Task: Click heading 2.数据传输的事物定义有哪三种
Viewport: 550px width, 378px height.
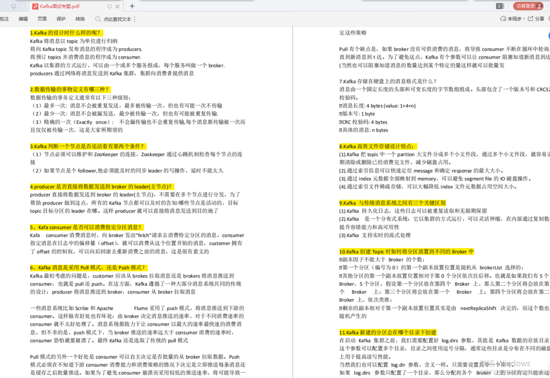Action: [70, 89]
